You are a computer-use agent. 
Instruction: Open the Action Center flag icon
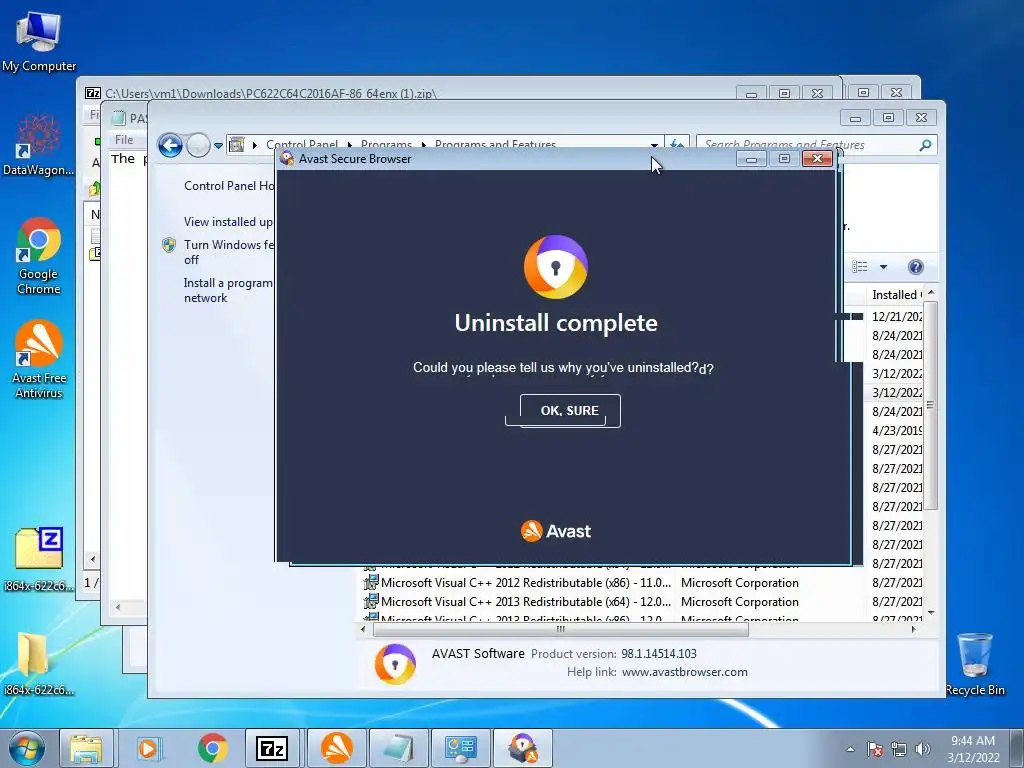[875, 749]
